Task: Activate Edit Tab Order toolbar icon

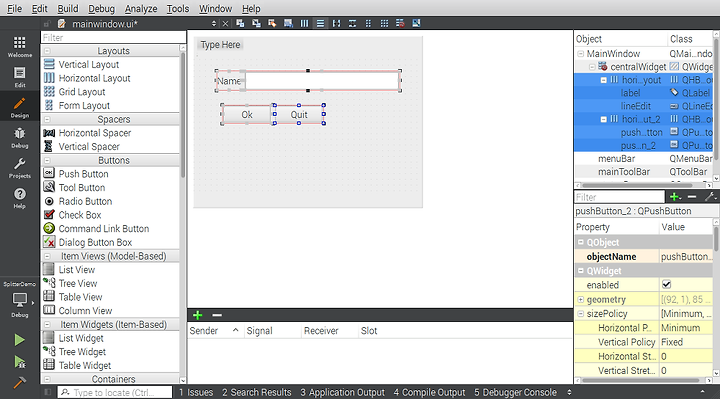Action: point(288,23)
